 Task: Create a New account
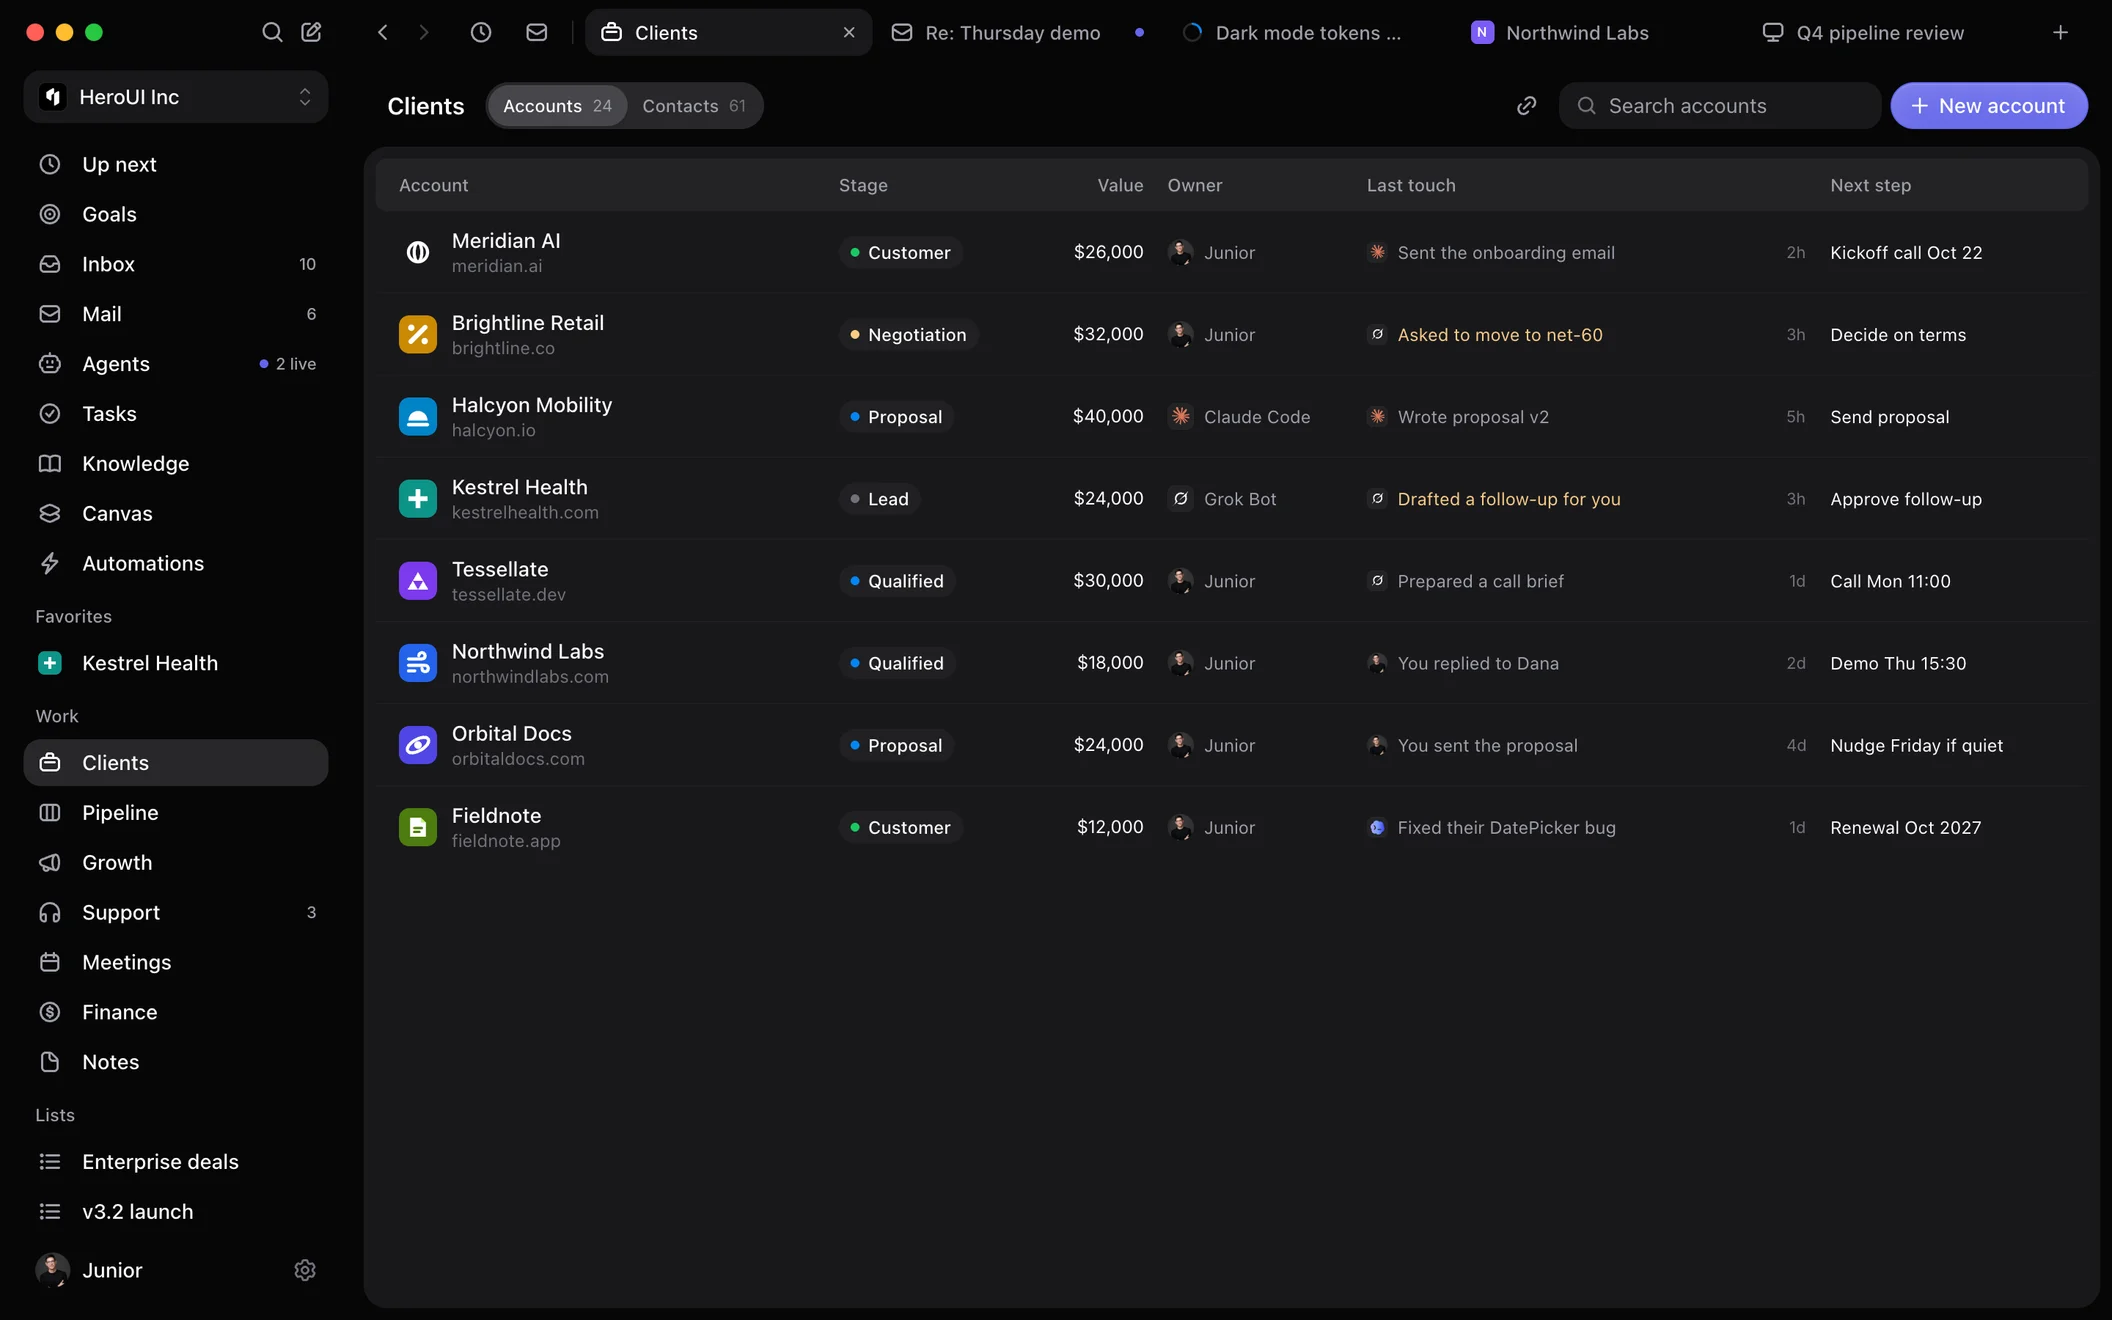pyautogui.click(x=1988, y=106)
